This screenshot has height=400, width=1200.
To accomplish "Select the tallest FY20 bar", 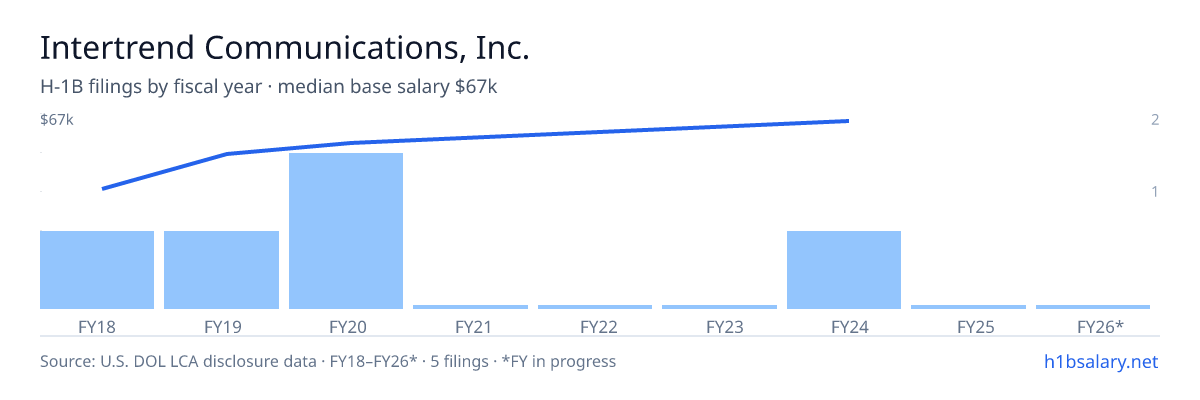I will [x=346, y=231].
